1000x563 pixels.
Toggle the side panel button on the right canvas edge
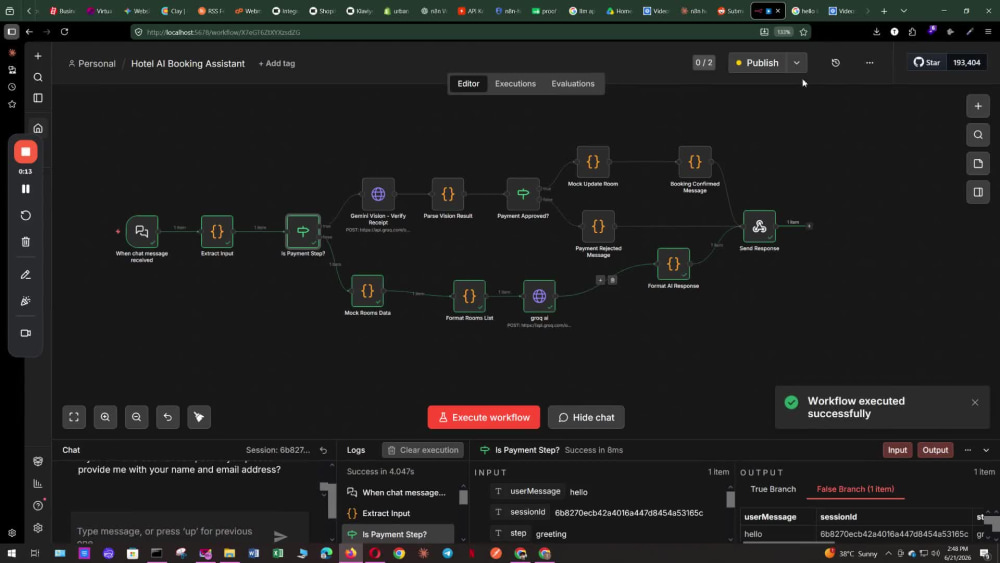pyautogui.click(x=978, y=192)
